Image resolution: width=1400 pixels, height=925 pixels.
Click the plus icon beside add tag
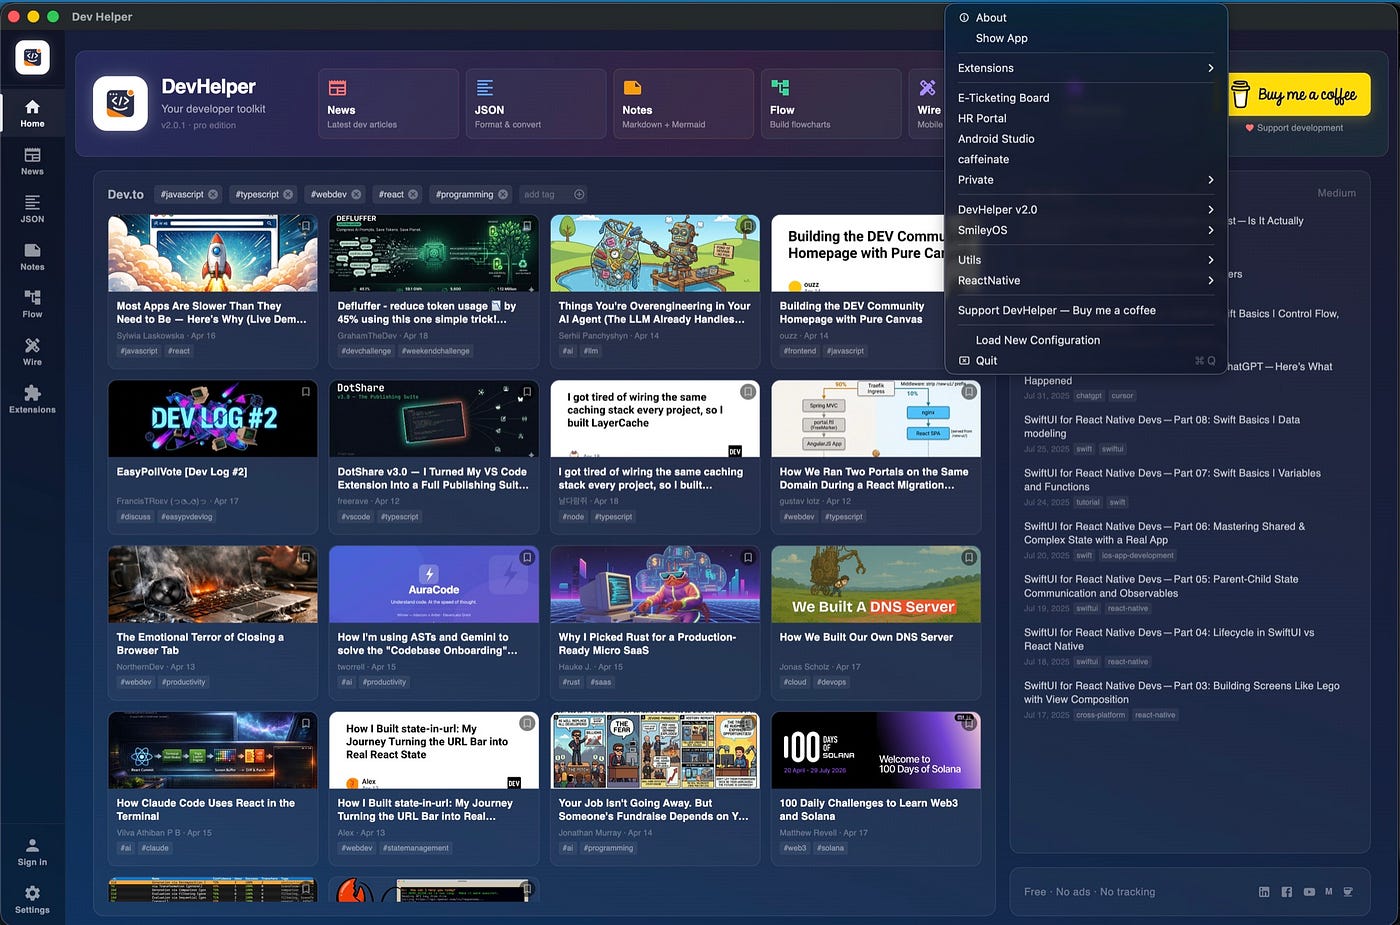[x=579, y=194]
